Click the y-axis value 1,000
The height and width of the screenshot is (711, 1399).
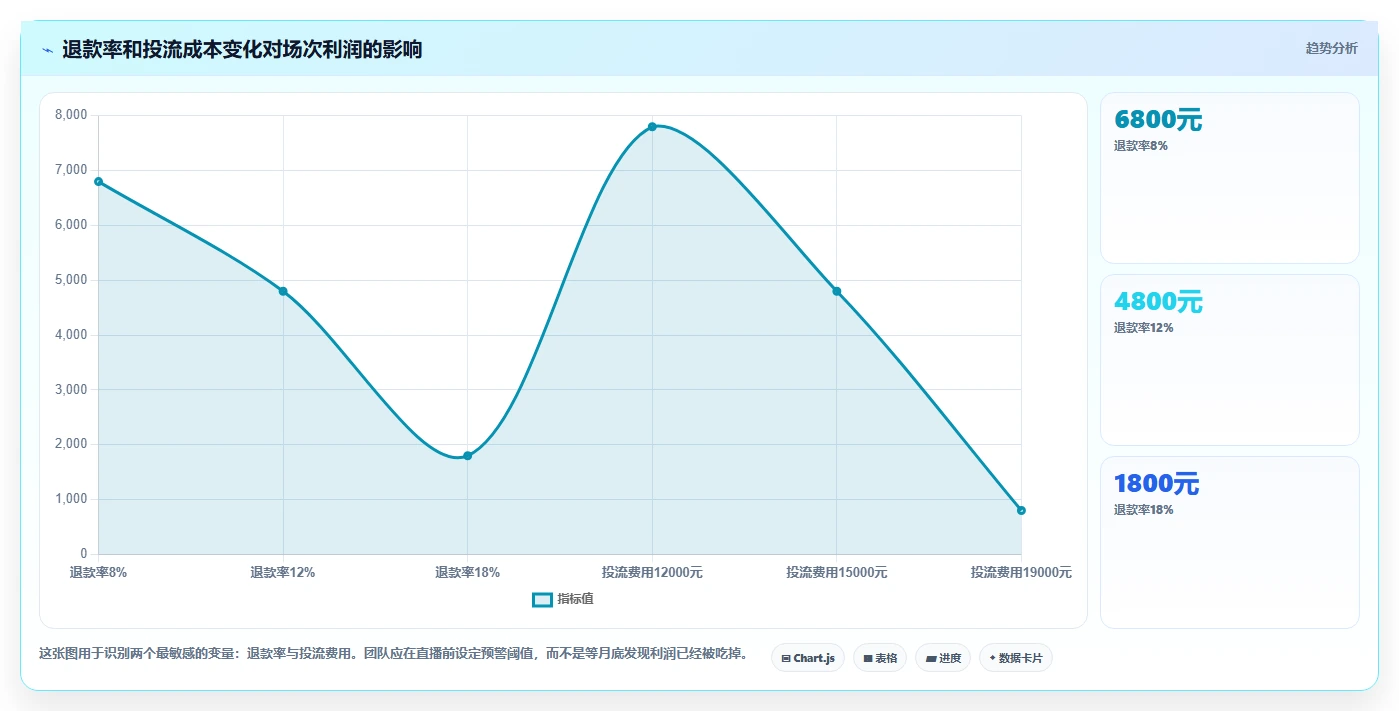[x=70, y=499]
